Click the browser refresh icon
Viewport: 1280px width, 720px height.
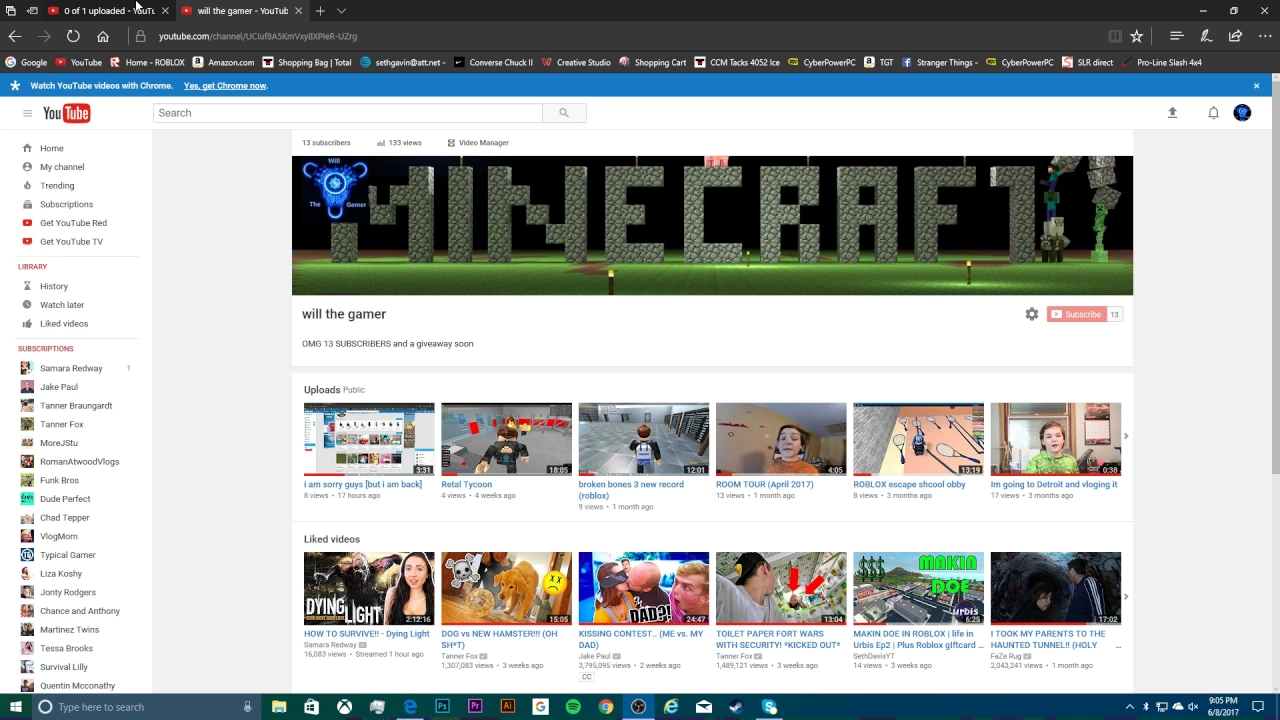coord(73,36)
